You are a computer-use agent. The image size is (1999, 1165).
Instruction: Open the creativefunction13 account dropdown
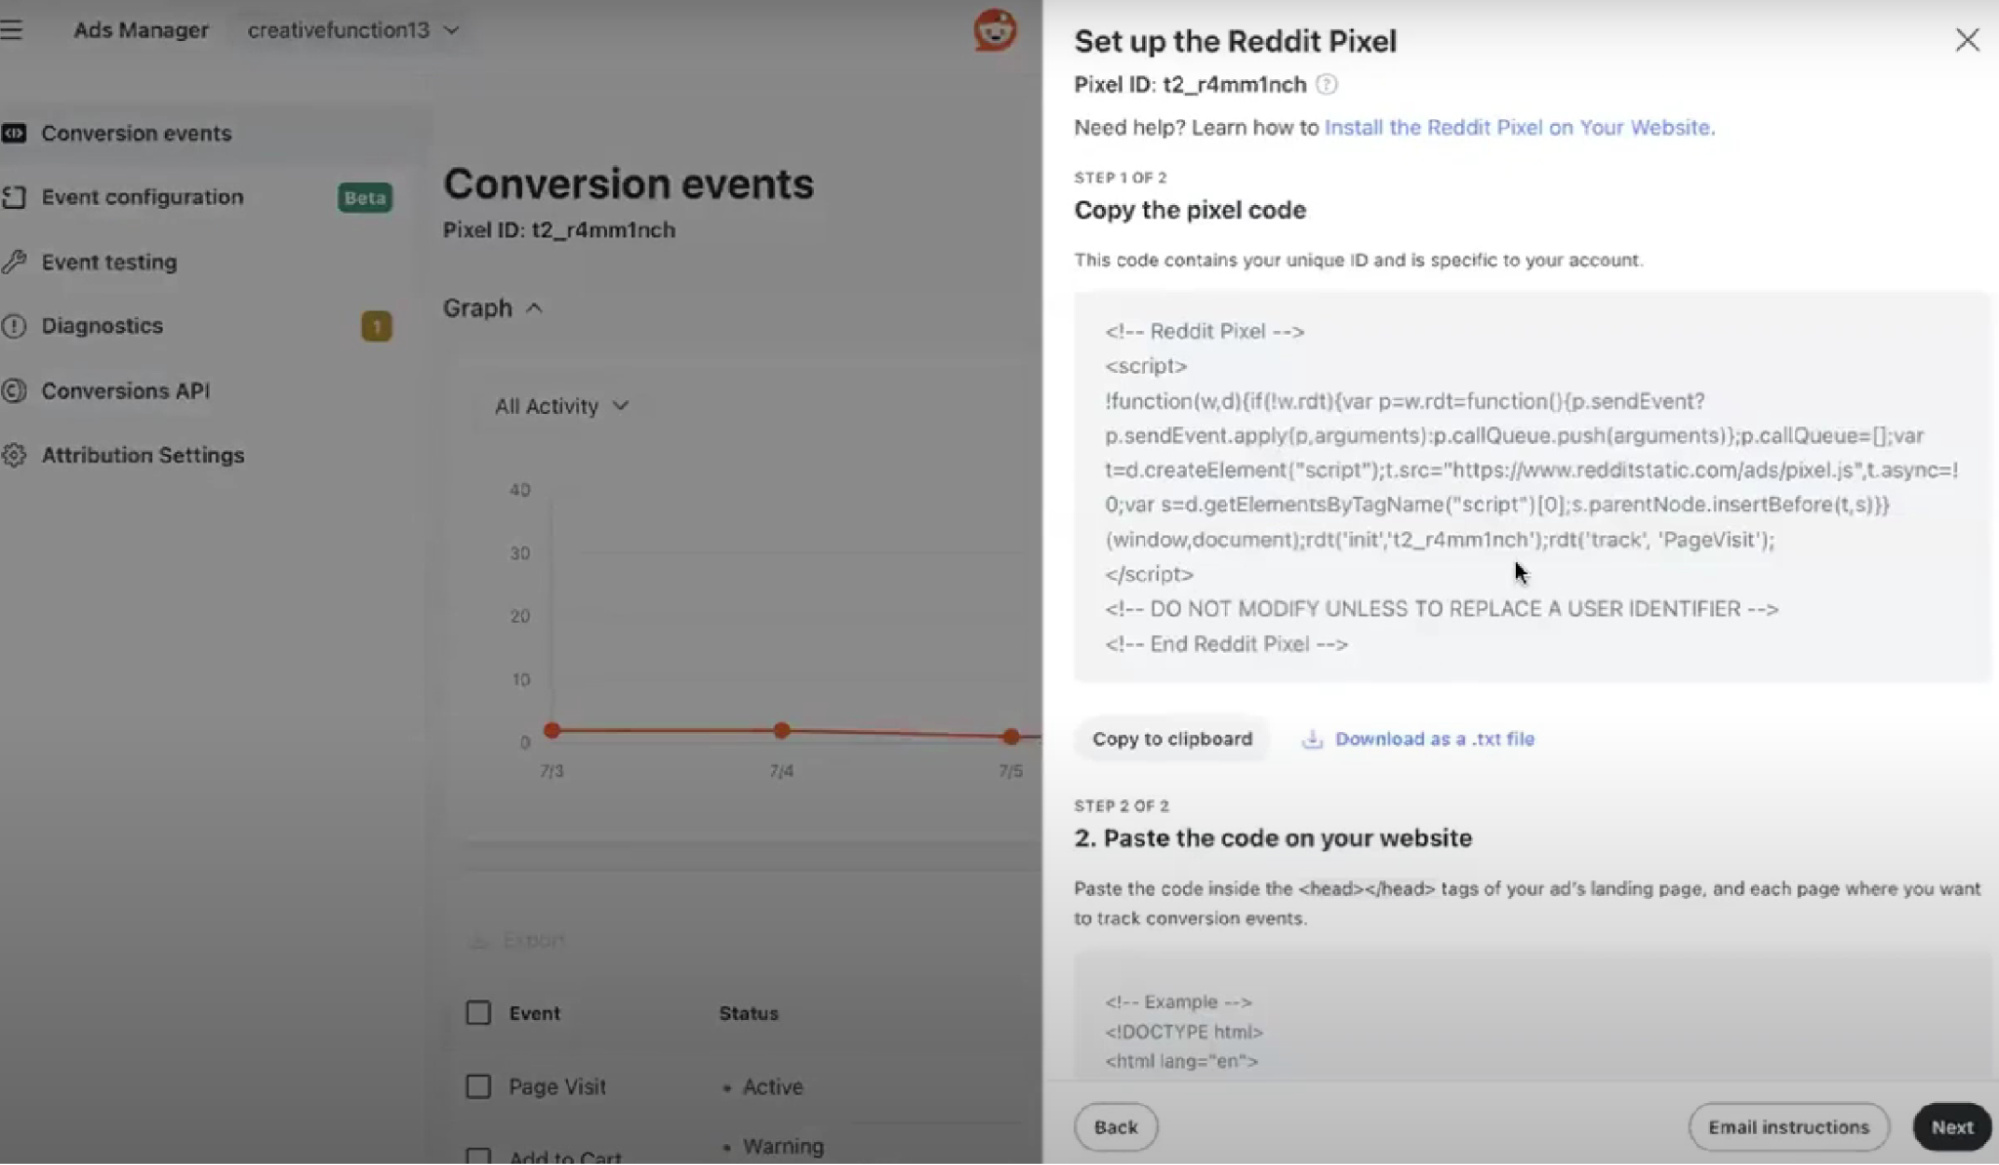coord(352,30)
